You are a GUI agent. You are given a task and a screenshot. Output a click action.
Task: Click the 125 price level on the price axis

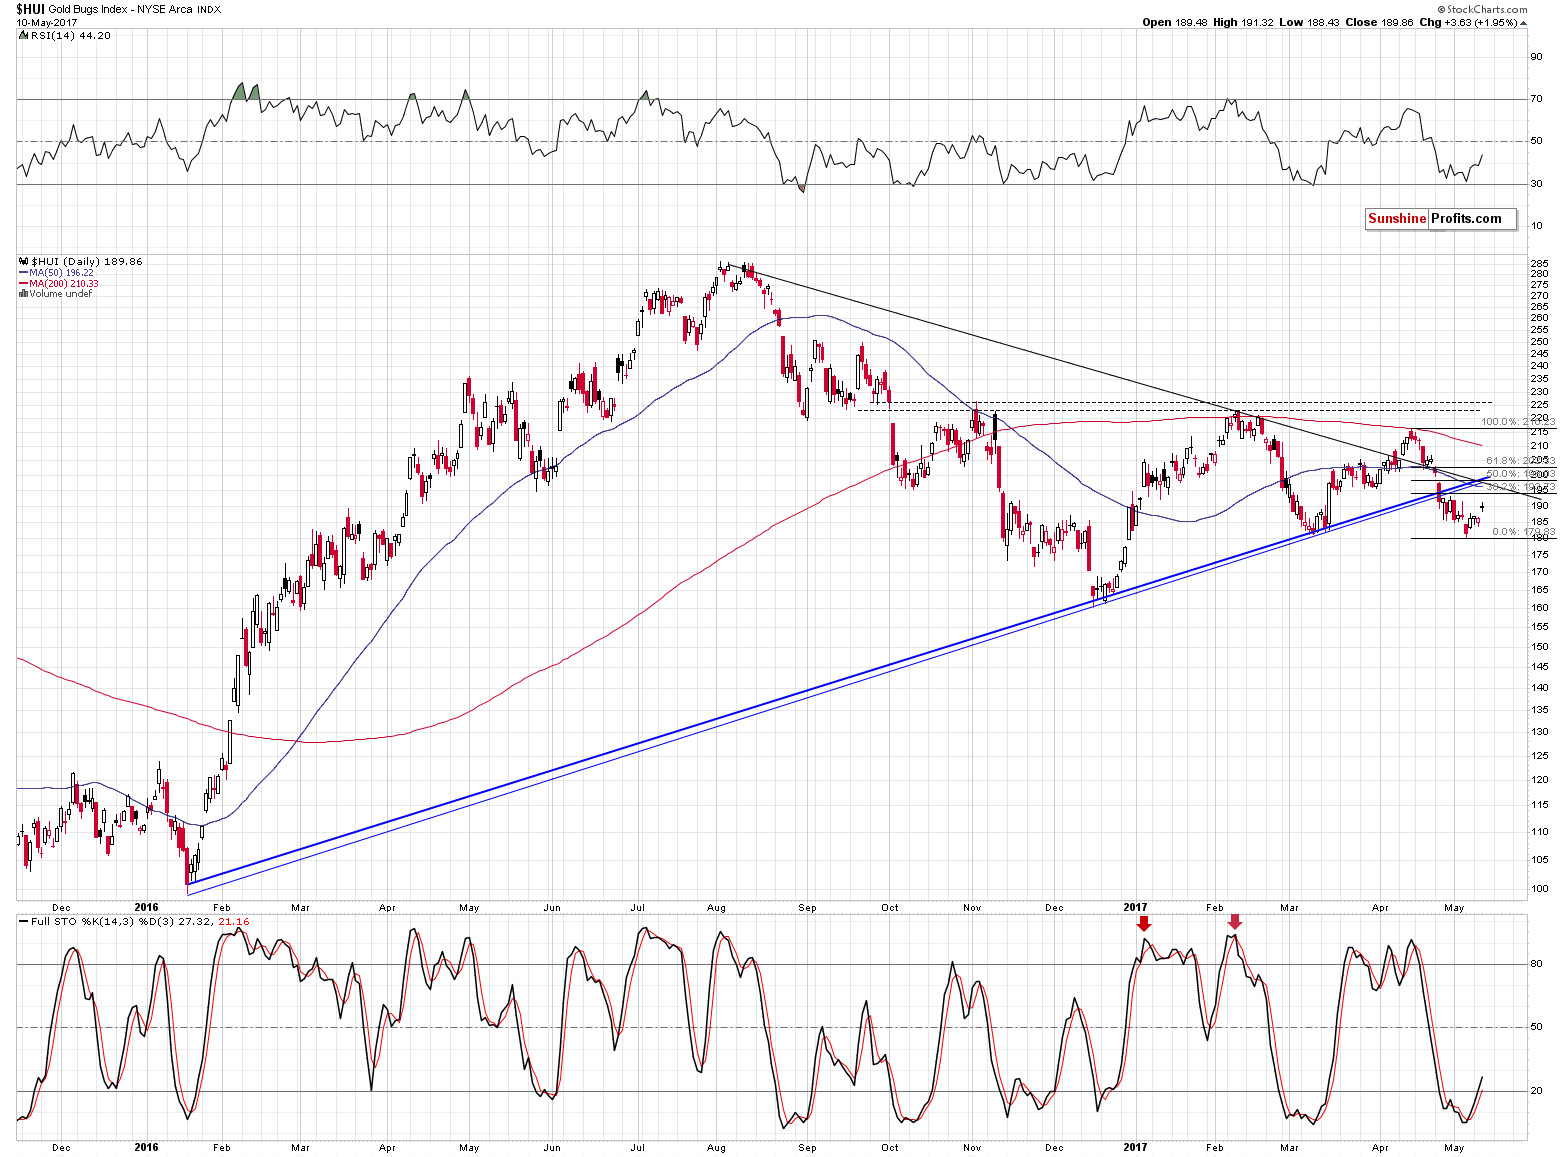[1539, 755]
